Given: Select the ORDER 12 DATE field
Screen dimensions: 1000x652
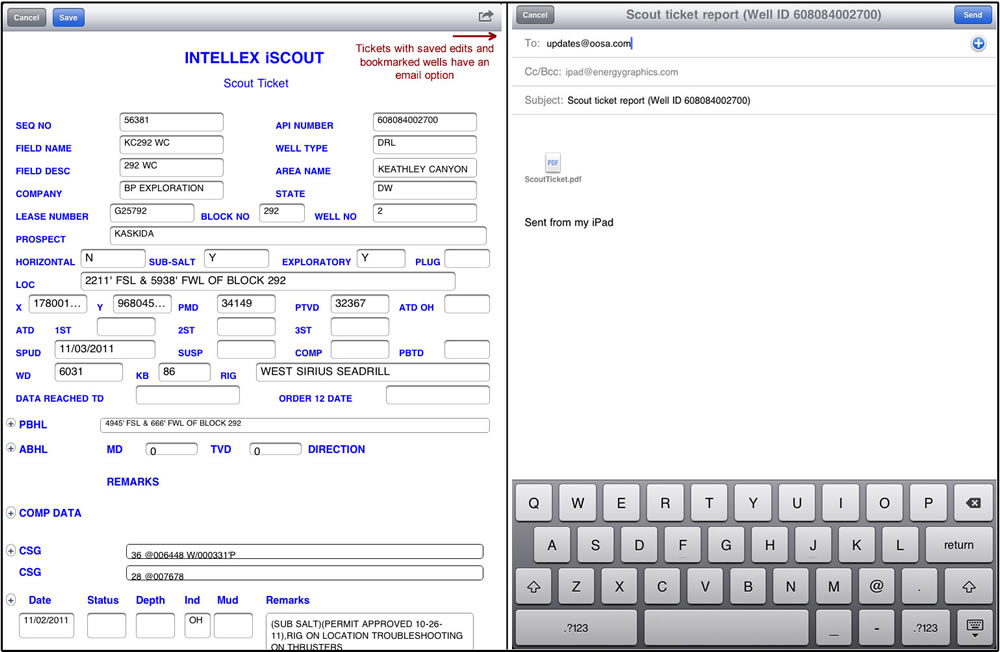Looking at the screenshot, I should tap(438, 395).
